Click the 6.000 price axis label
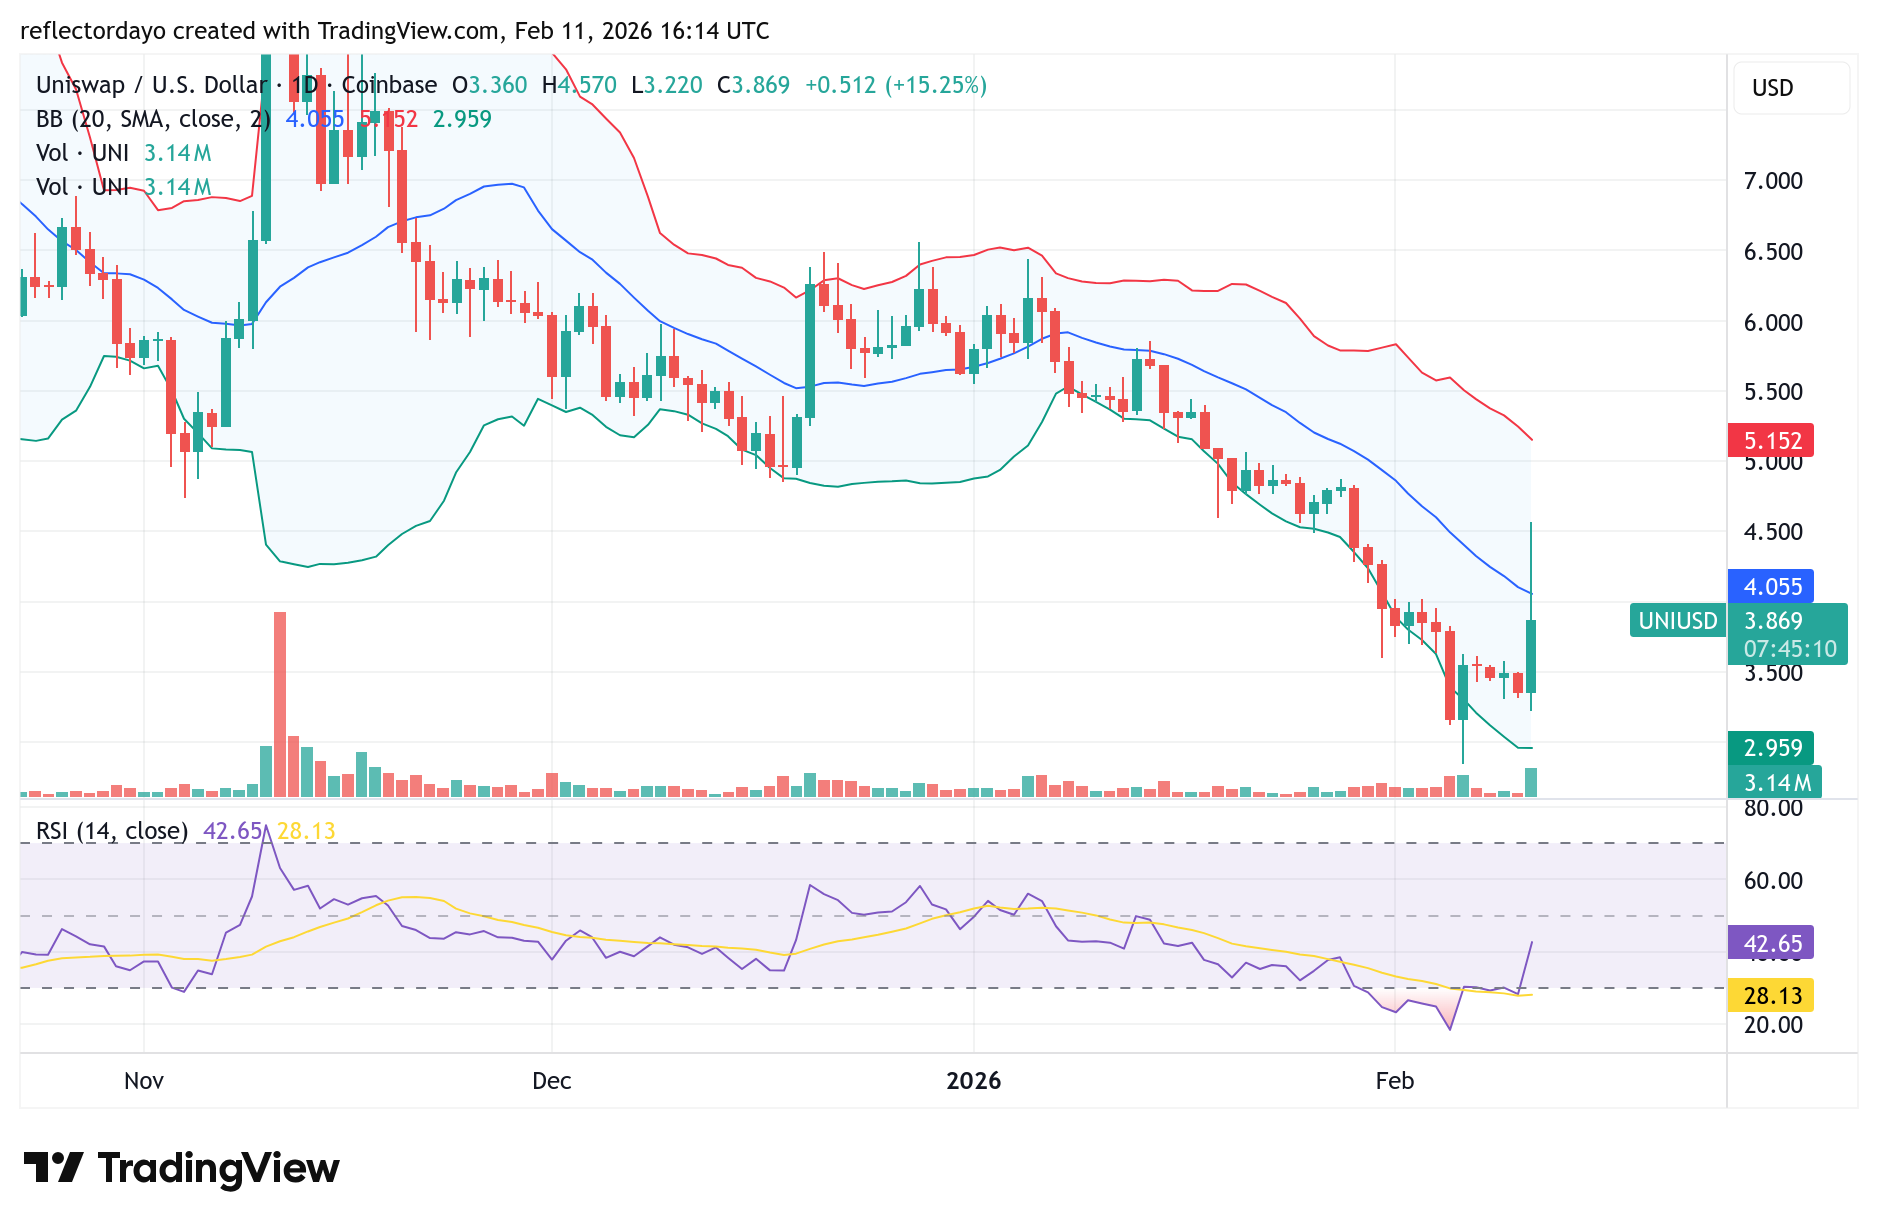The width and height of the screenshot is (1878, 1228). tap(1773, 323)
